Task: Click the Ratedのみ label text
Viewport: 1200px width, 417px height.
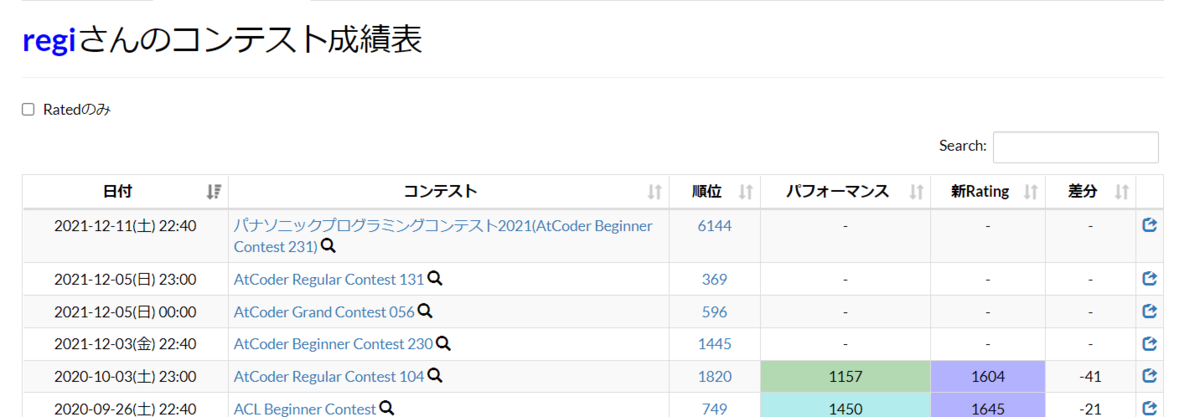Action: point(77,109)
